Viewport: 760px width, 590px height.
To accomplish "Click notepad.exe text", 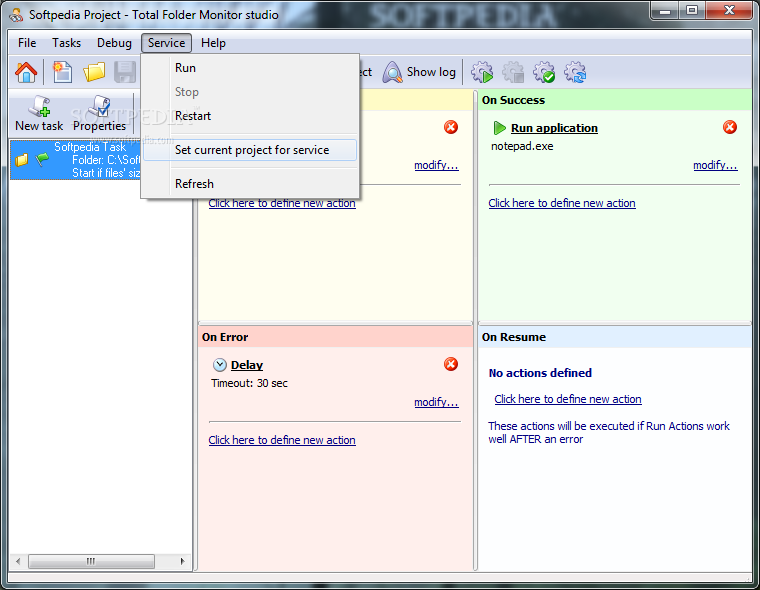I will [x=522, y=146].
